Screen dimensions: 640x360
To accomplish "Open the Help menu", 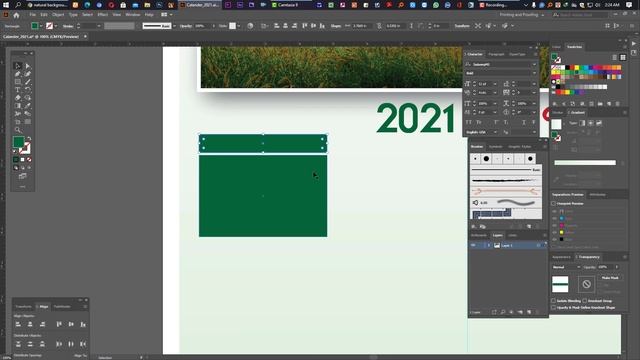I will pos(149,15).
